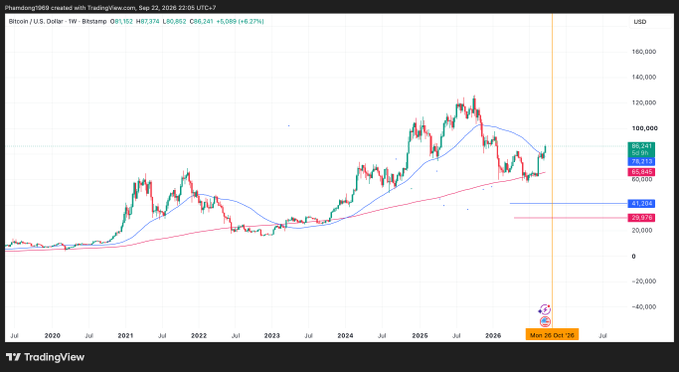The width and height of the screenshot is (679, 372).
Task: Click the 120,000 price axis label
Action: pos(644,103)
